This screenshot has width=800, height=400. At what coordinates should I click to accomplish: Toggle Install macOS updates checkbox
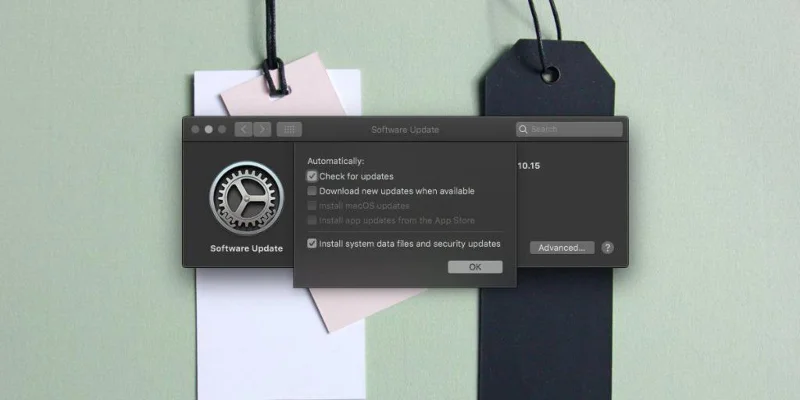click(x=312, y=206)
